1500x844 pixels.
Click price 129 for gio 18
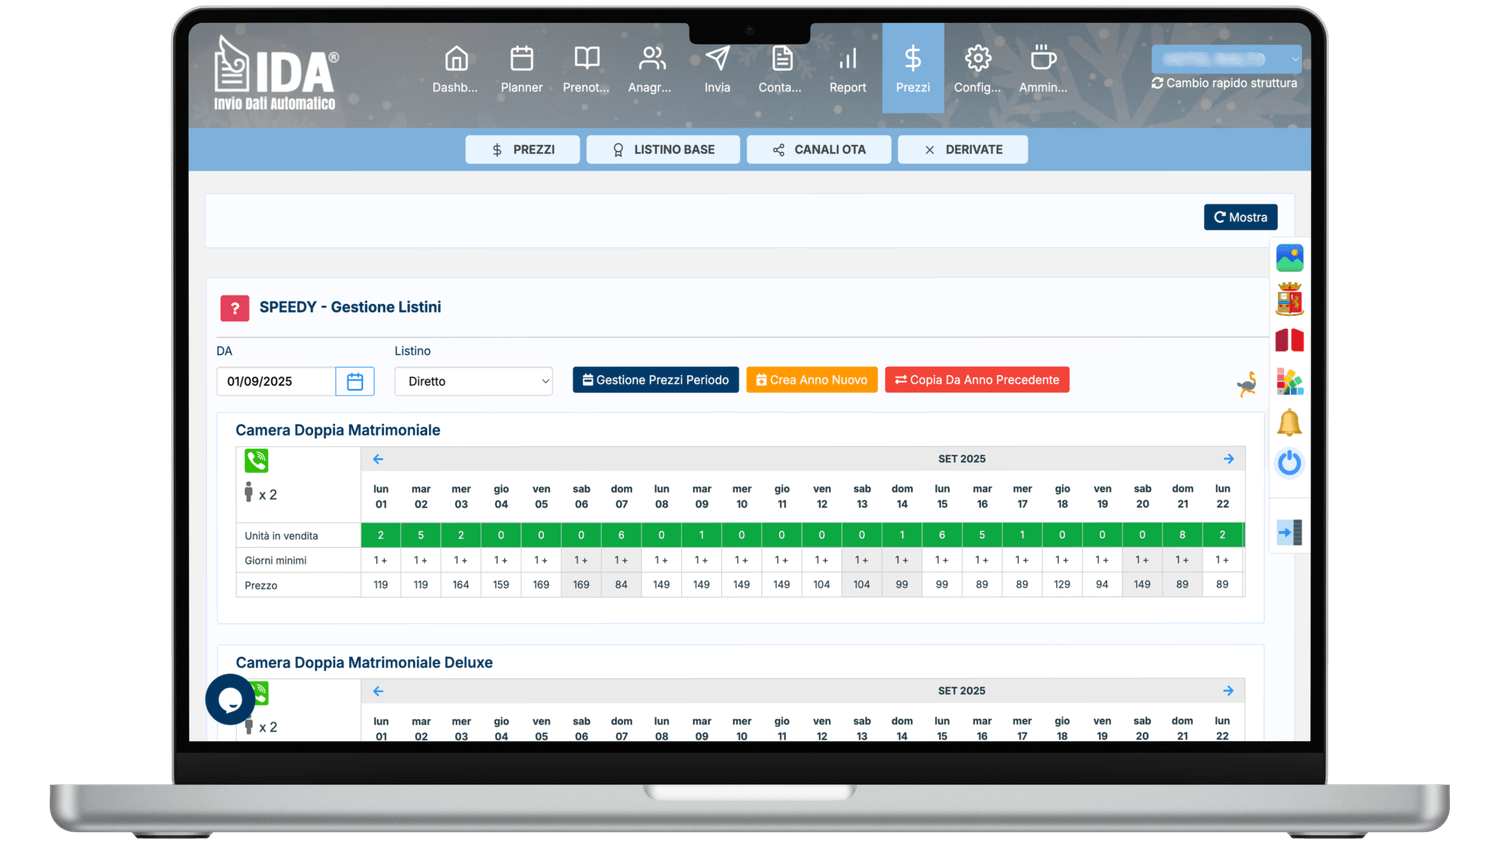click(1062, 585)
